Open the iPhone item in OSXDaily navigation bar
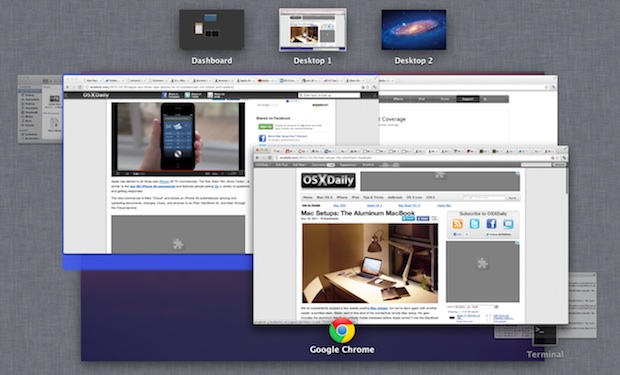Viewport: 620px width, 375px height. click(x=342, y=197)
